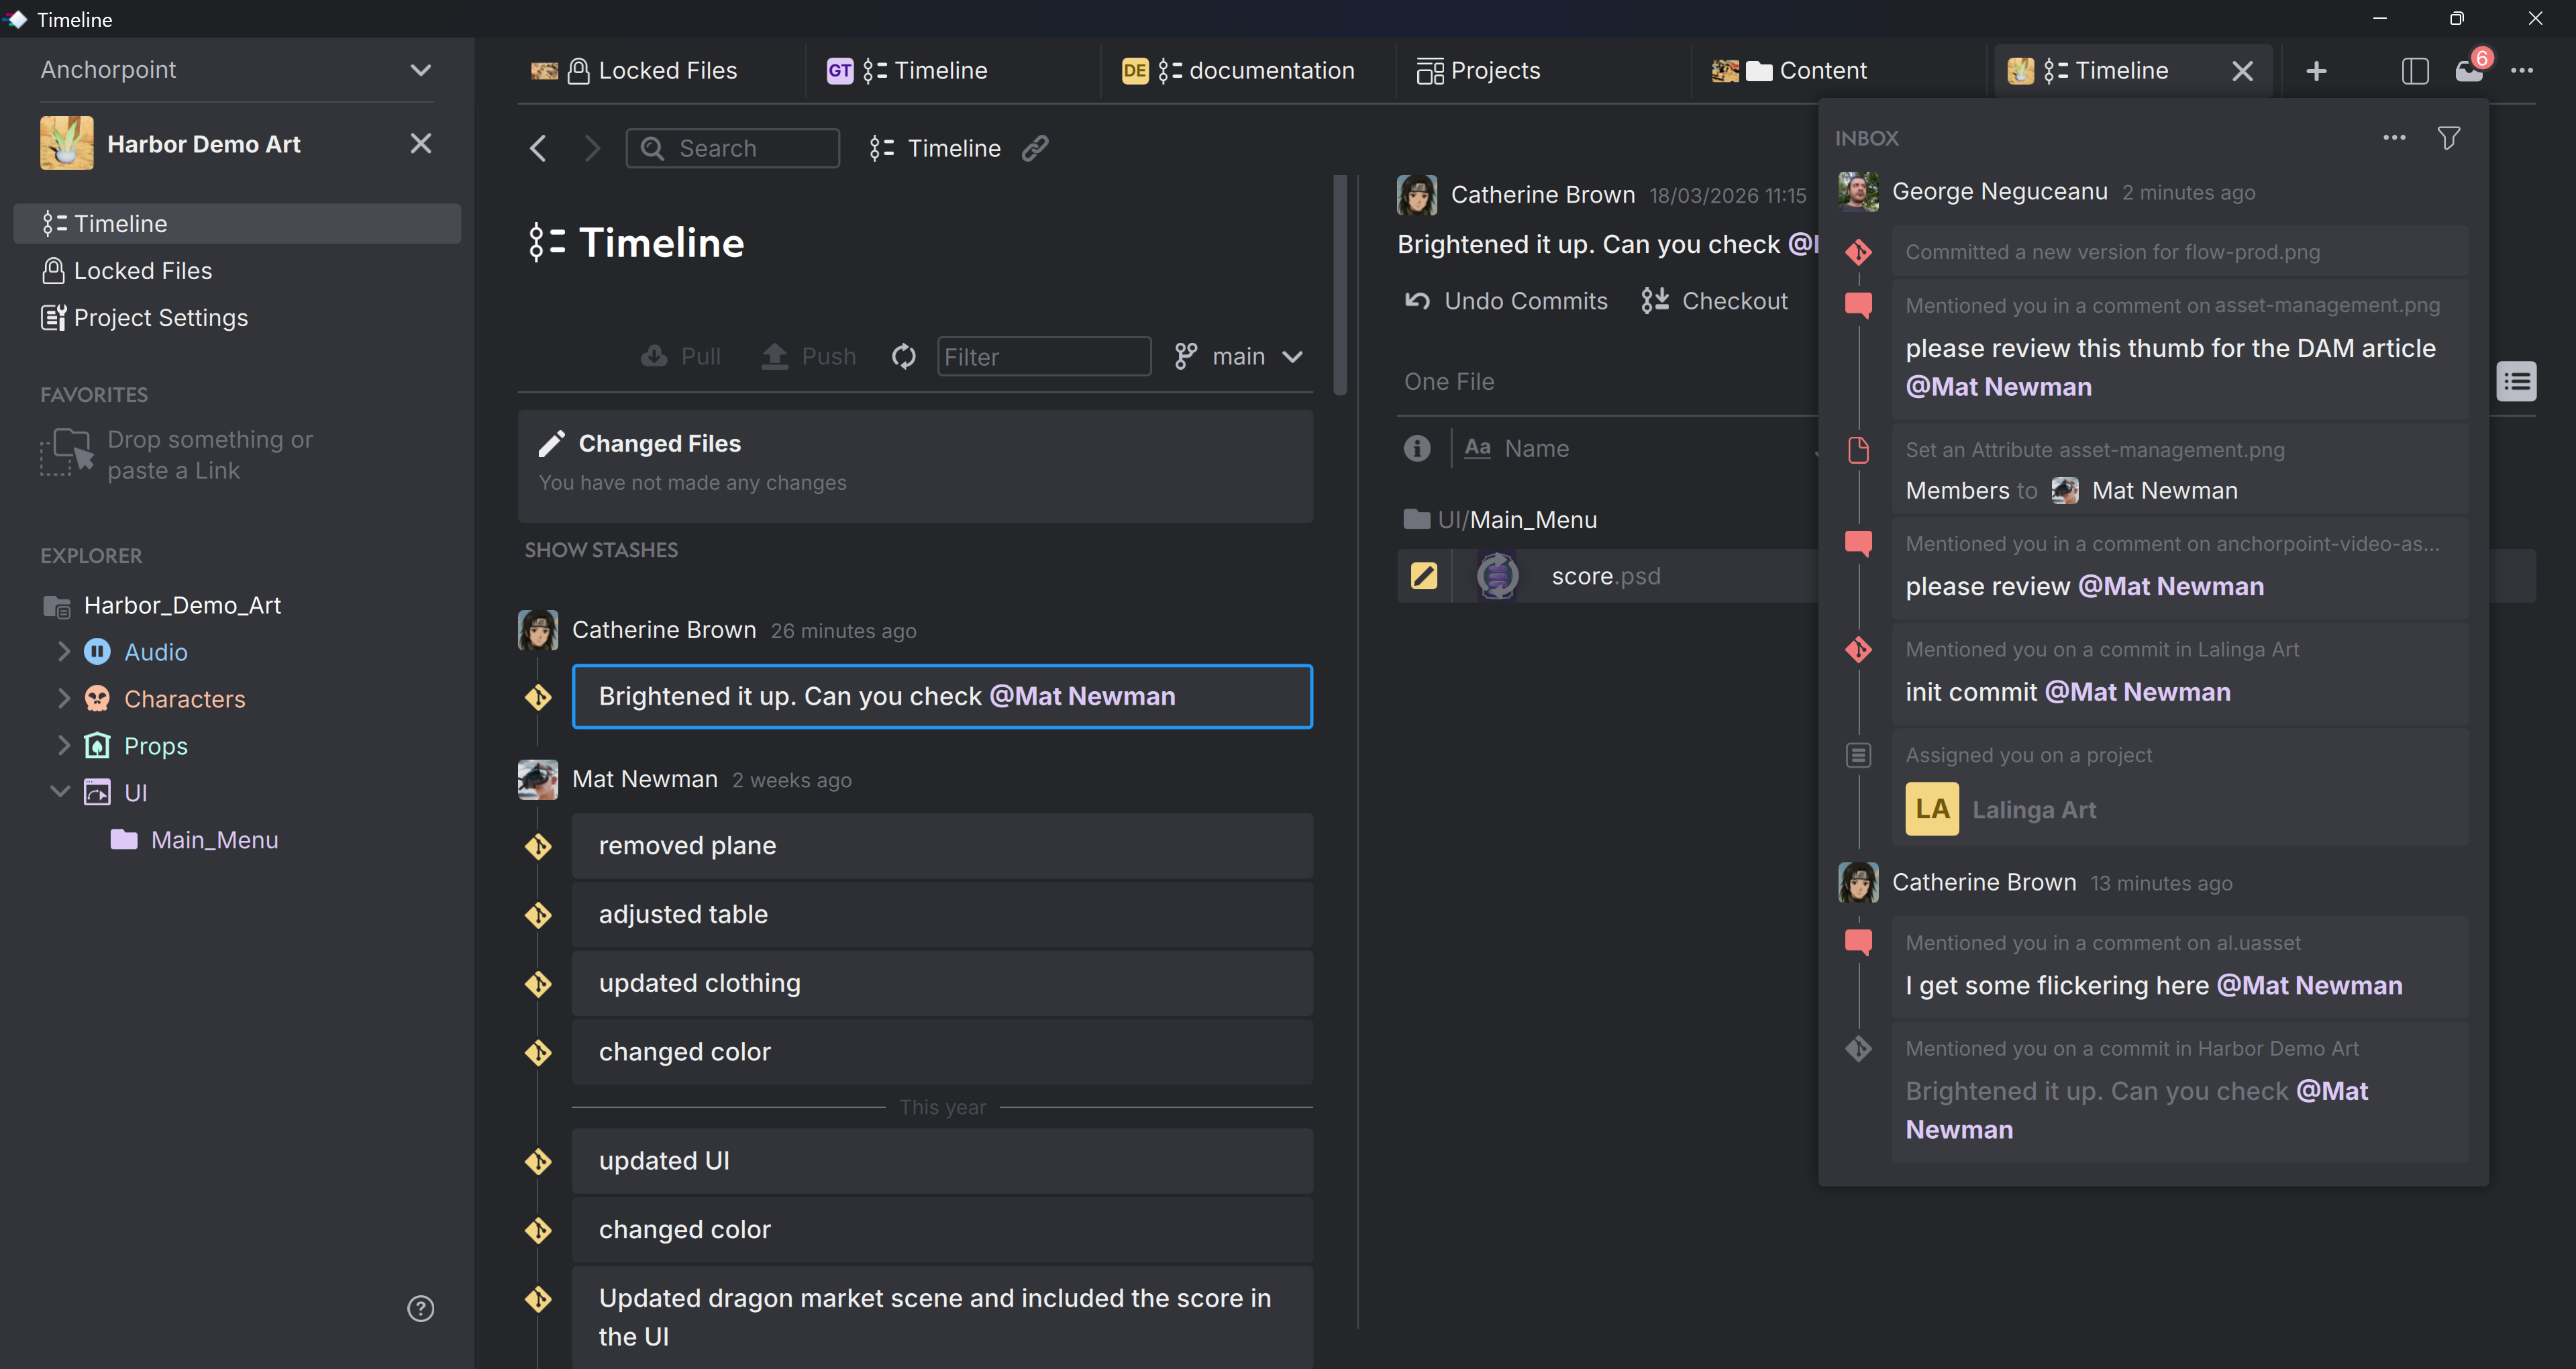This screenshot has height=1369, width=2576.
Task: Click the info icon in the file list header
Action: (1417, 448)
